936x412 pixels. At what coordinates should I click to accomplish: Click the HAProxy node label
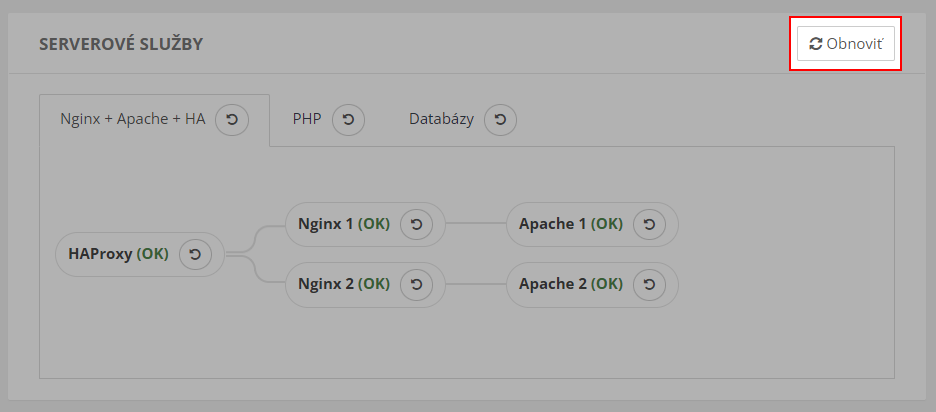(x=100, y=255)
